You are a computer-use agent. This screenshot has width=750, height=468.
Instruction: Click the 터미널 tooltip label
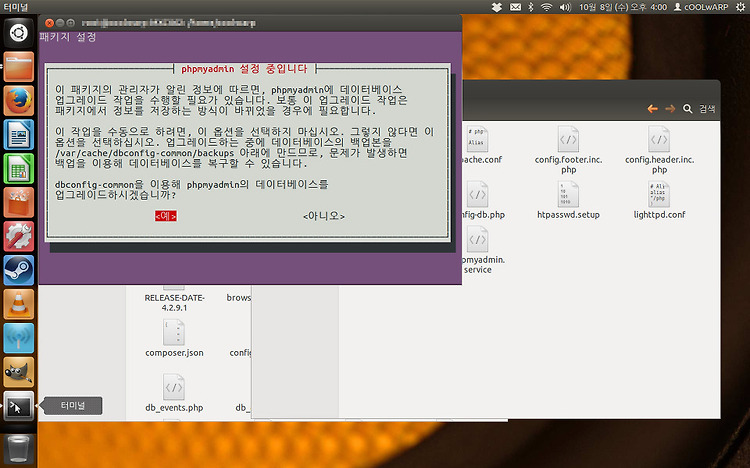click(x=73, y=406)
